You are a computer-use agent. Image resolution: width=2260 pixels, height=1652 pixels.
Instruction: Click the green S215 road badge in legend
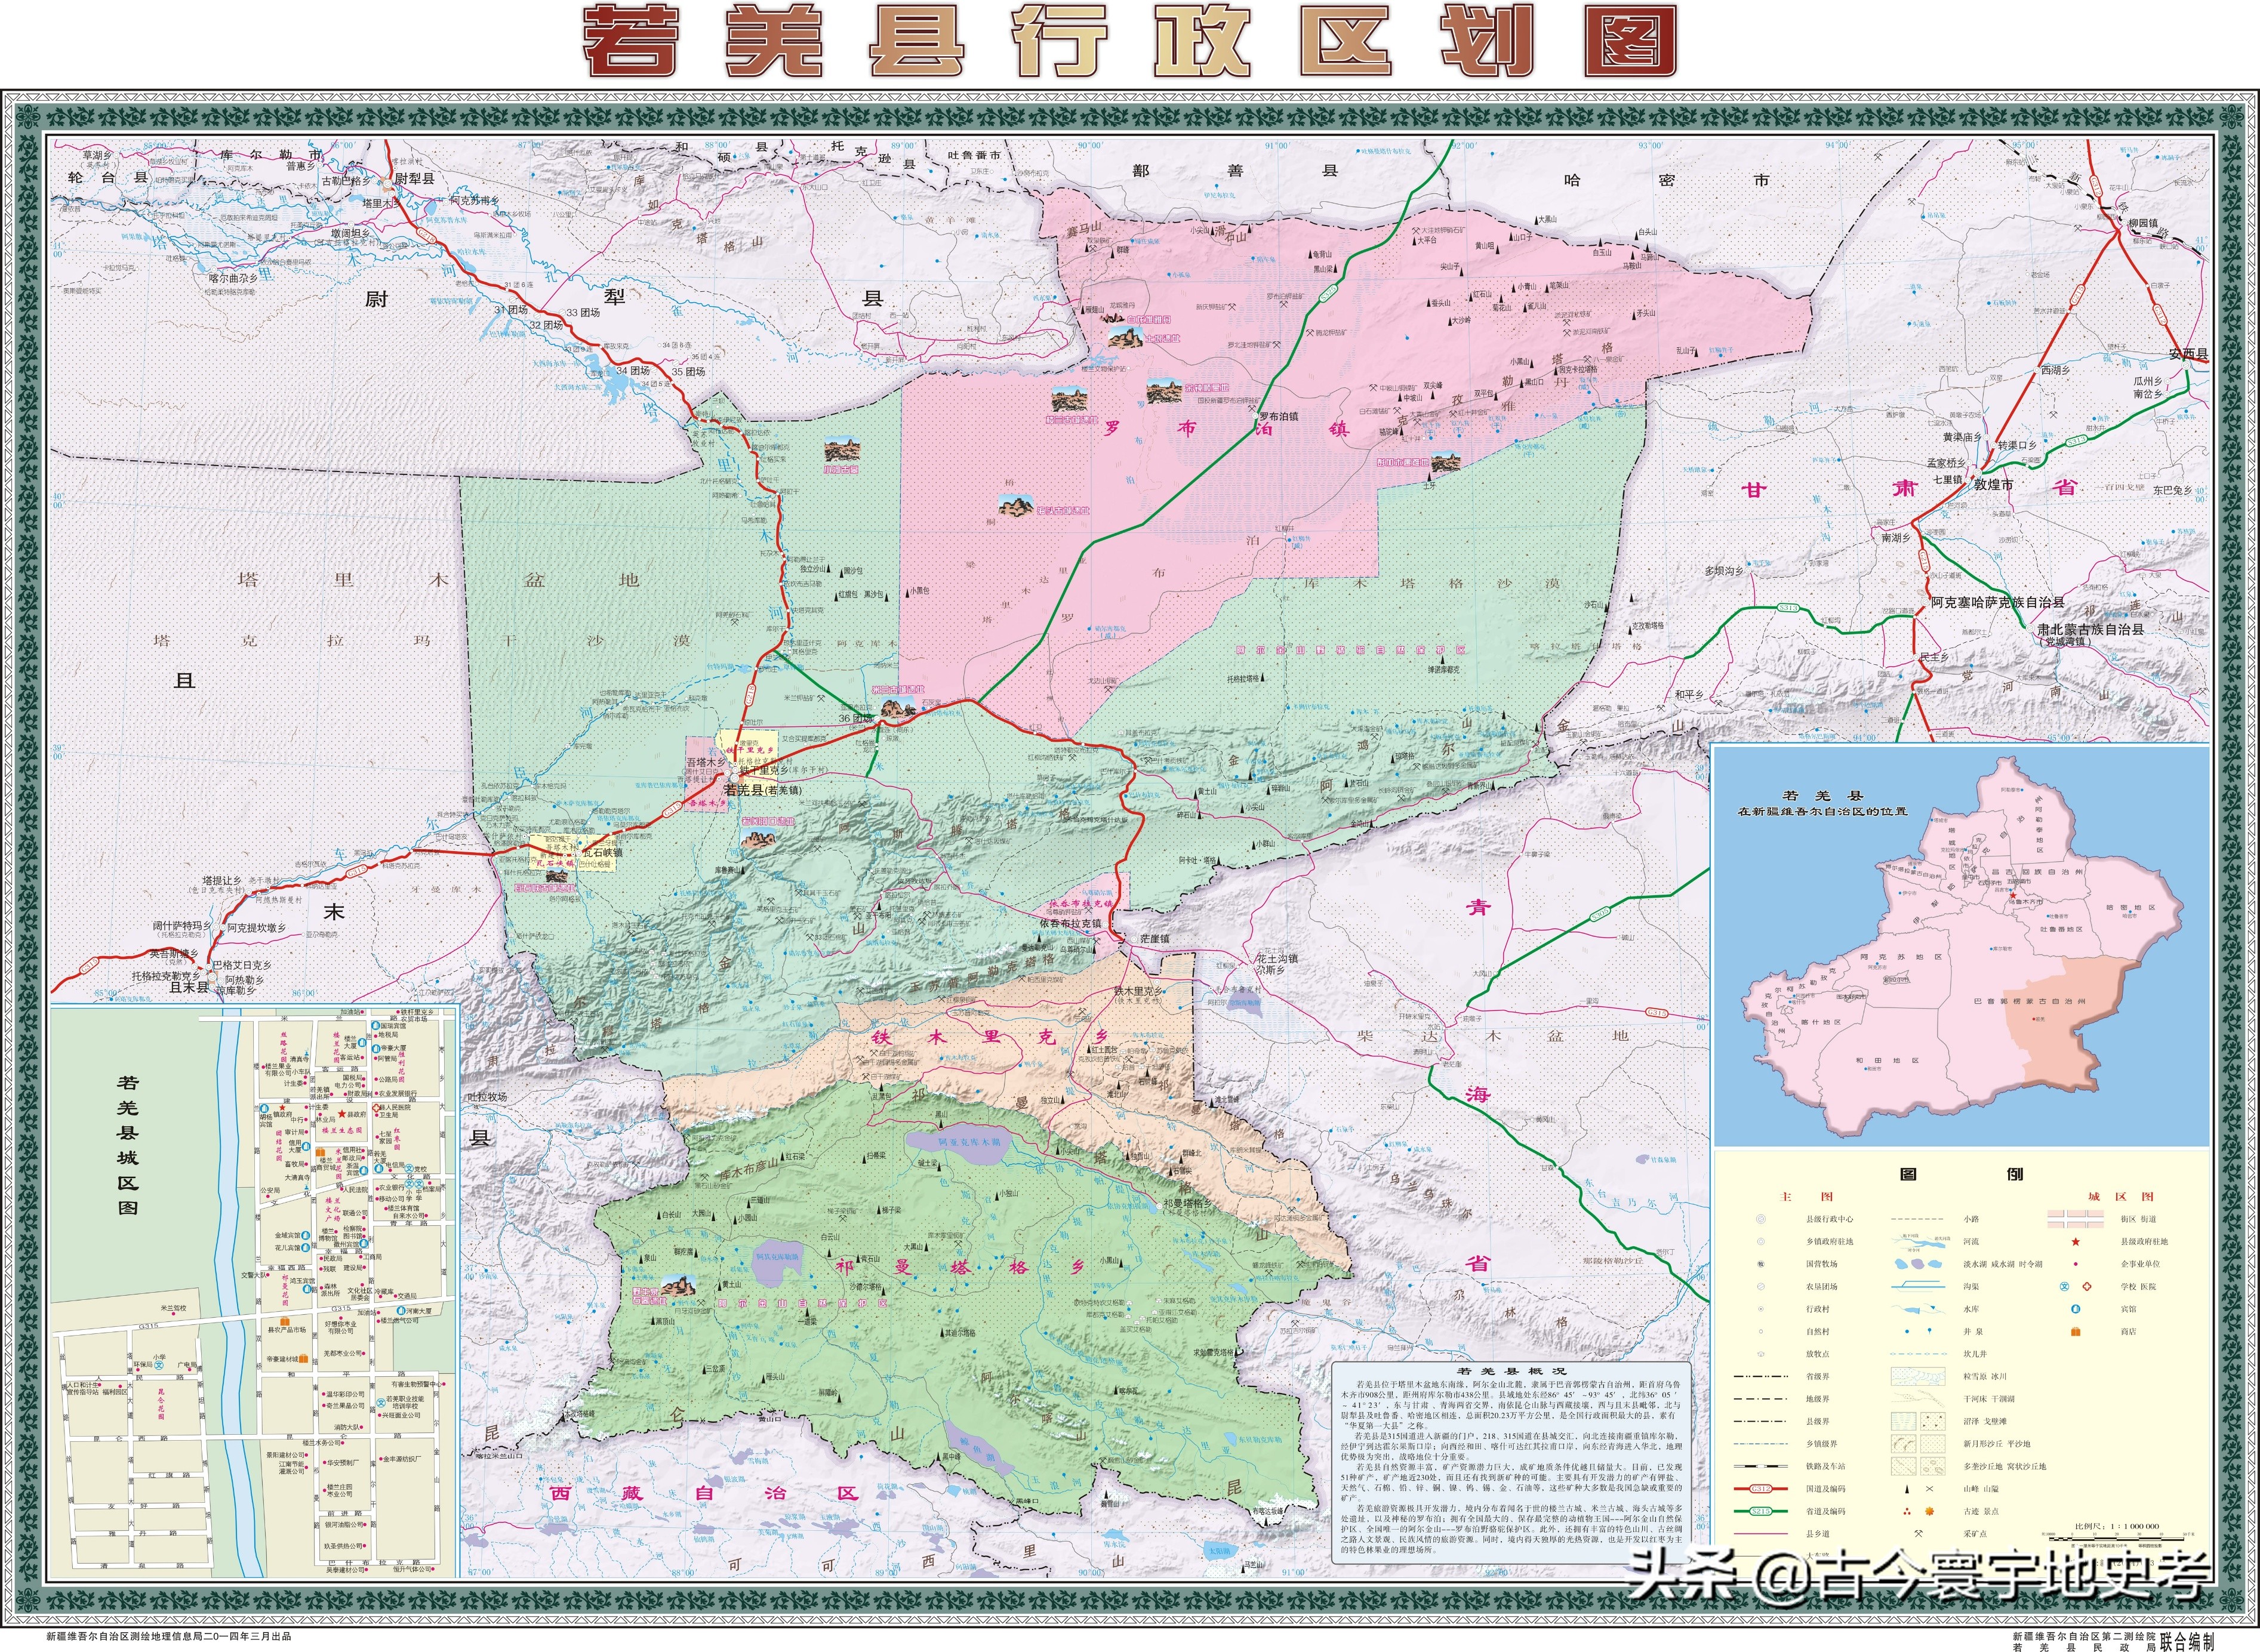tap(1762, 1511)
